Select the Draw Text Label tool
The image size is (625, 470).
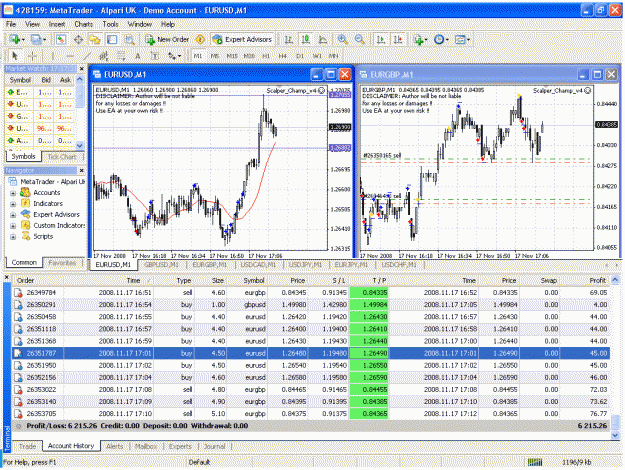click(x=155, y=56)
